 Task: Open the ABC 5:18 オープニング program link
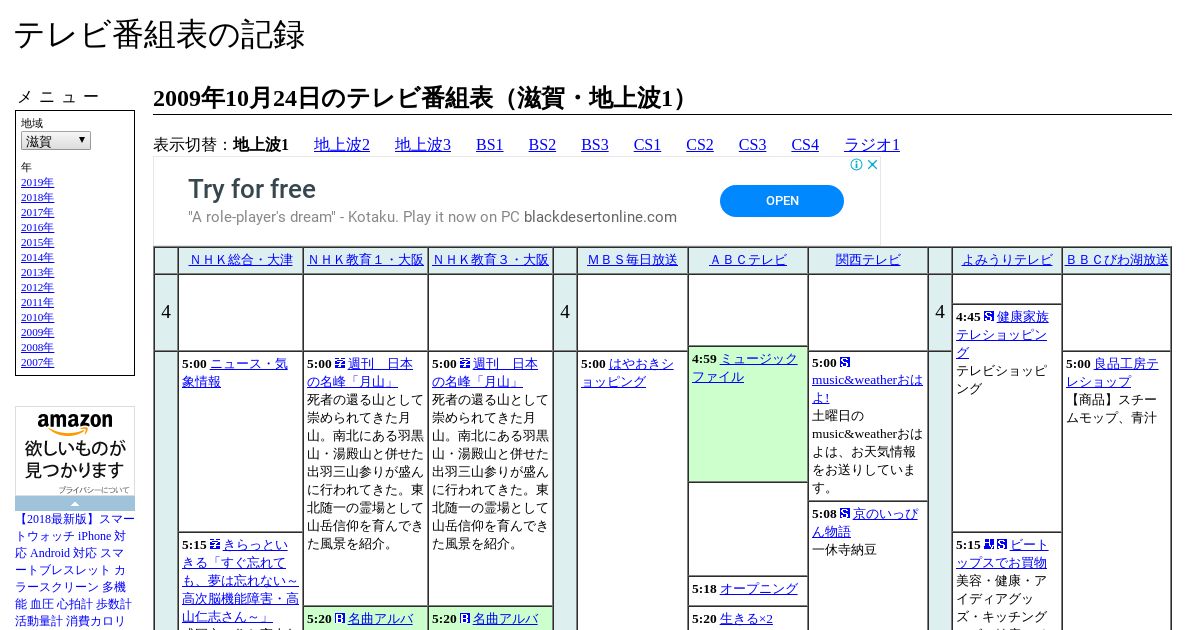(759, 589)
